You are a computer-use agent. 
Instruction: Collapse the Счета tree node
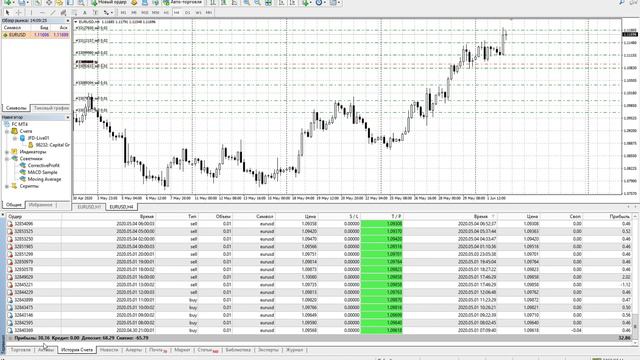tap(7, 131)
